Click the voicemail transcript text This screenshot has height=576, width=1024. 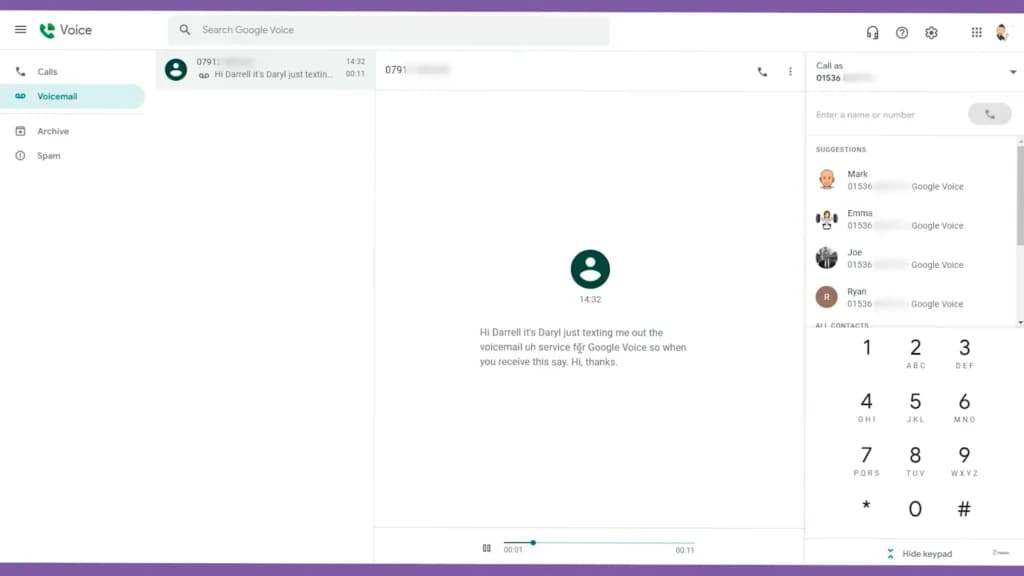(583, 347)
